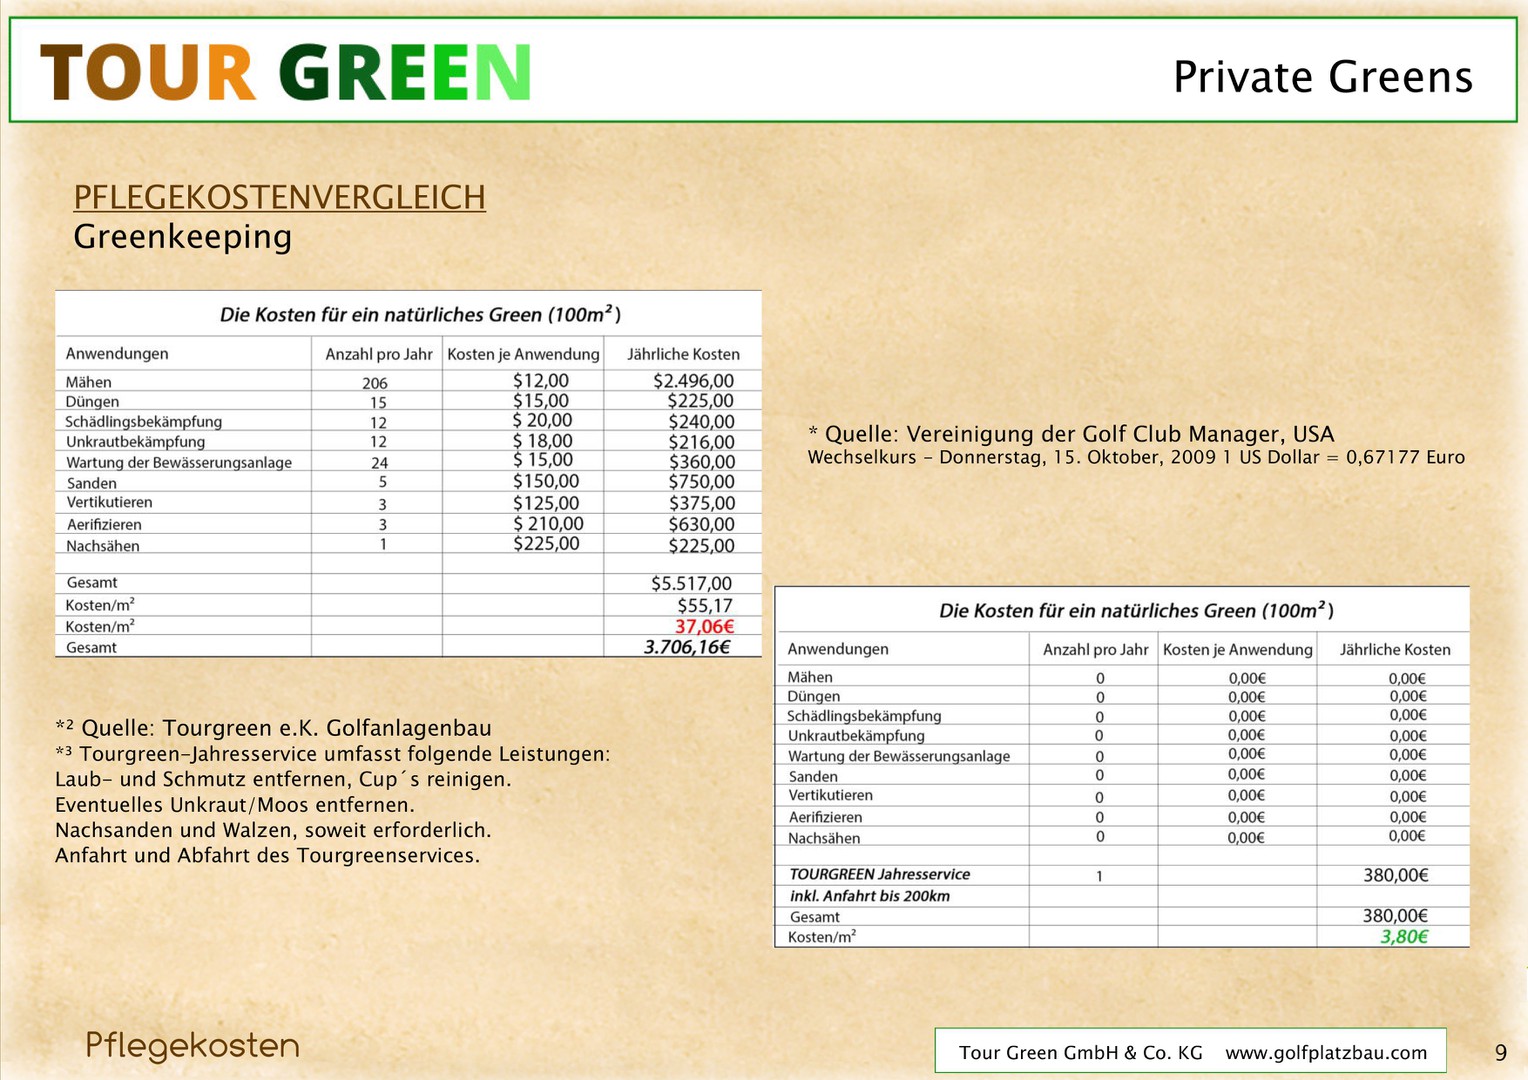
Task: Click the 'Wechselkurs' exchange rate line
Action: 1136,458
